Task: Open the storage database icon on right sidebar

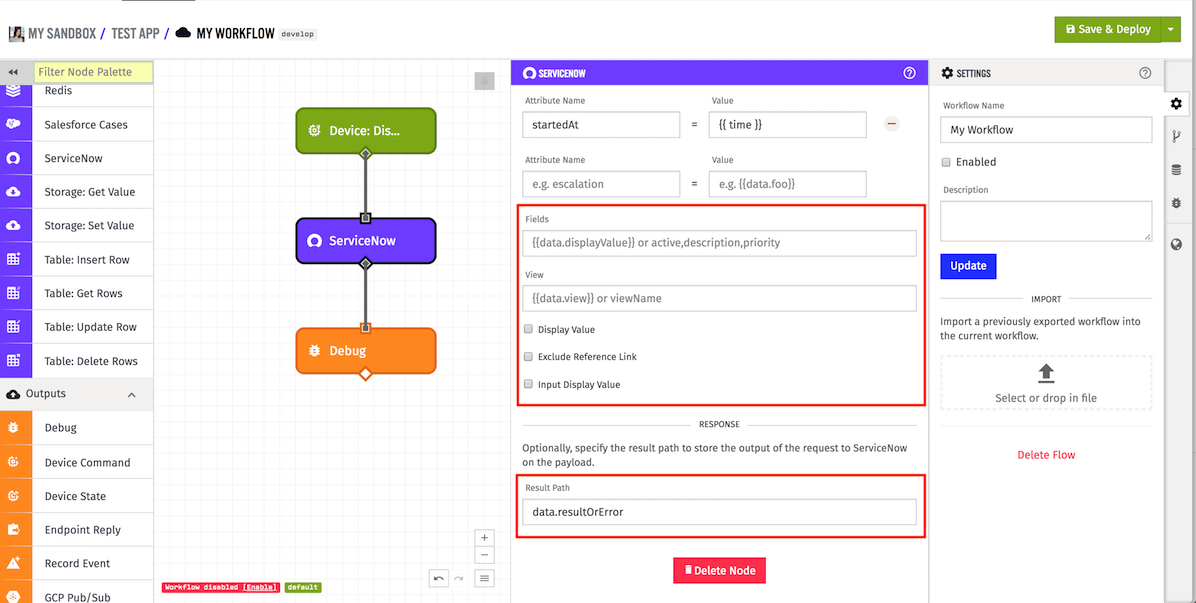Action: tap(1176, 170)
